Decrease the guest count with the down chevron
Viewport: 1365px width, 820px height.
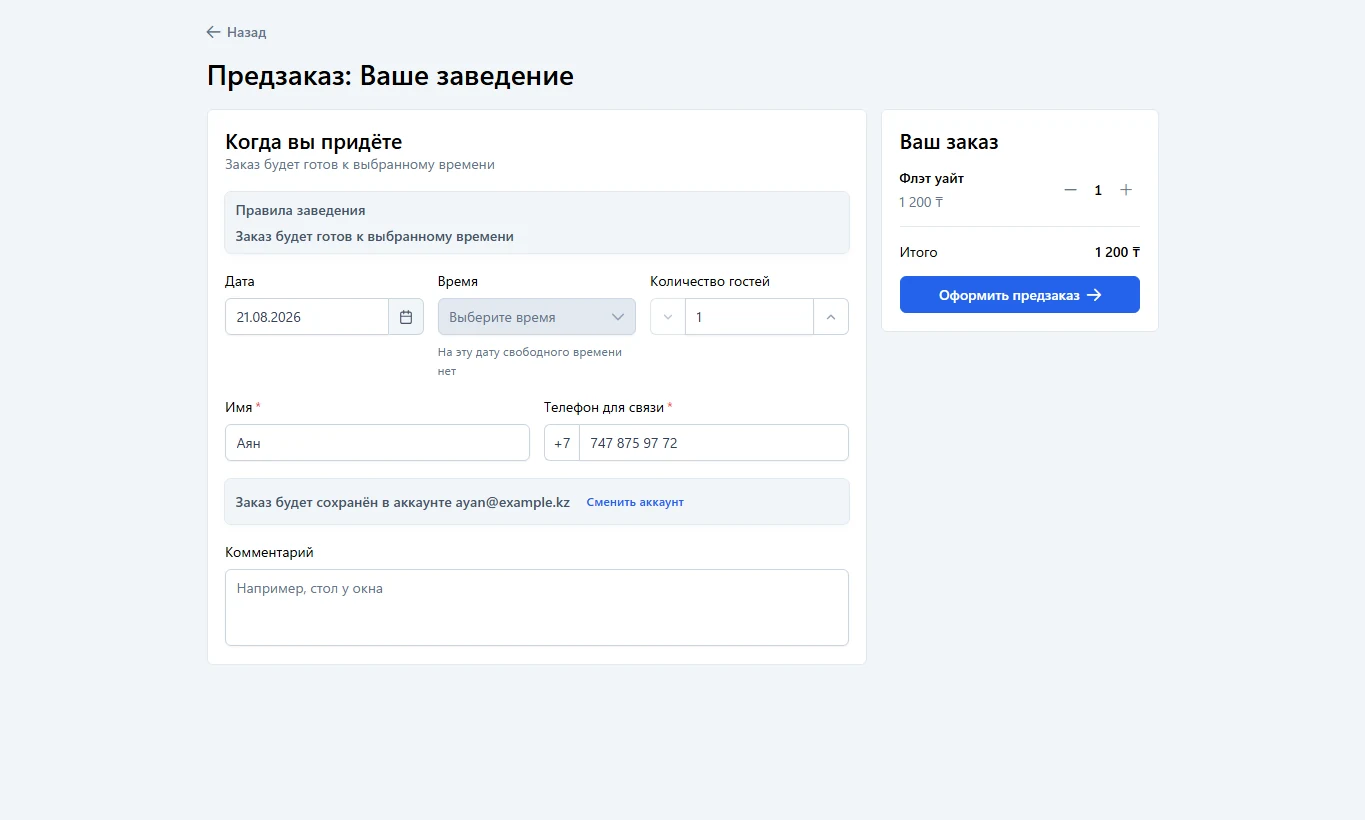coord(668,317)
